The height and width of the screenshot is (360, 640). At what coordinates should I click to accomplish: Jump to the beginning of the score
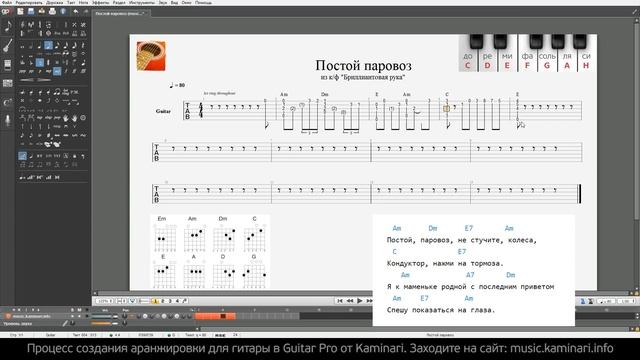pyautogui.click(x=340, y=301)
